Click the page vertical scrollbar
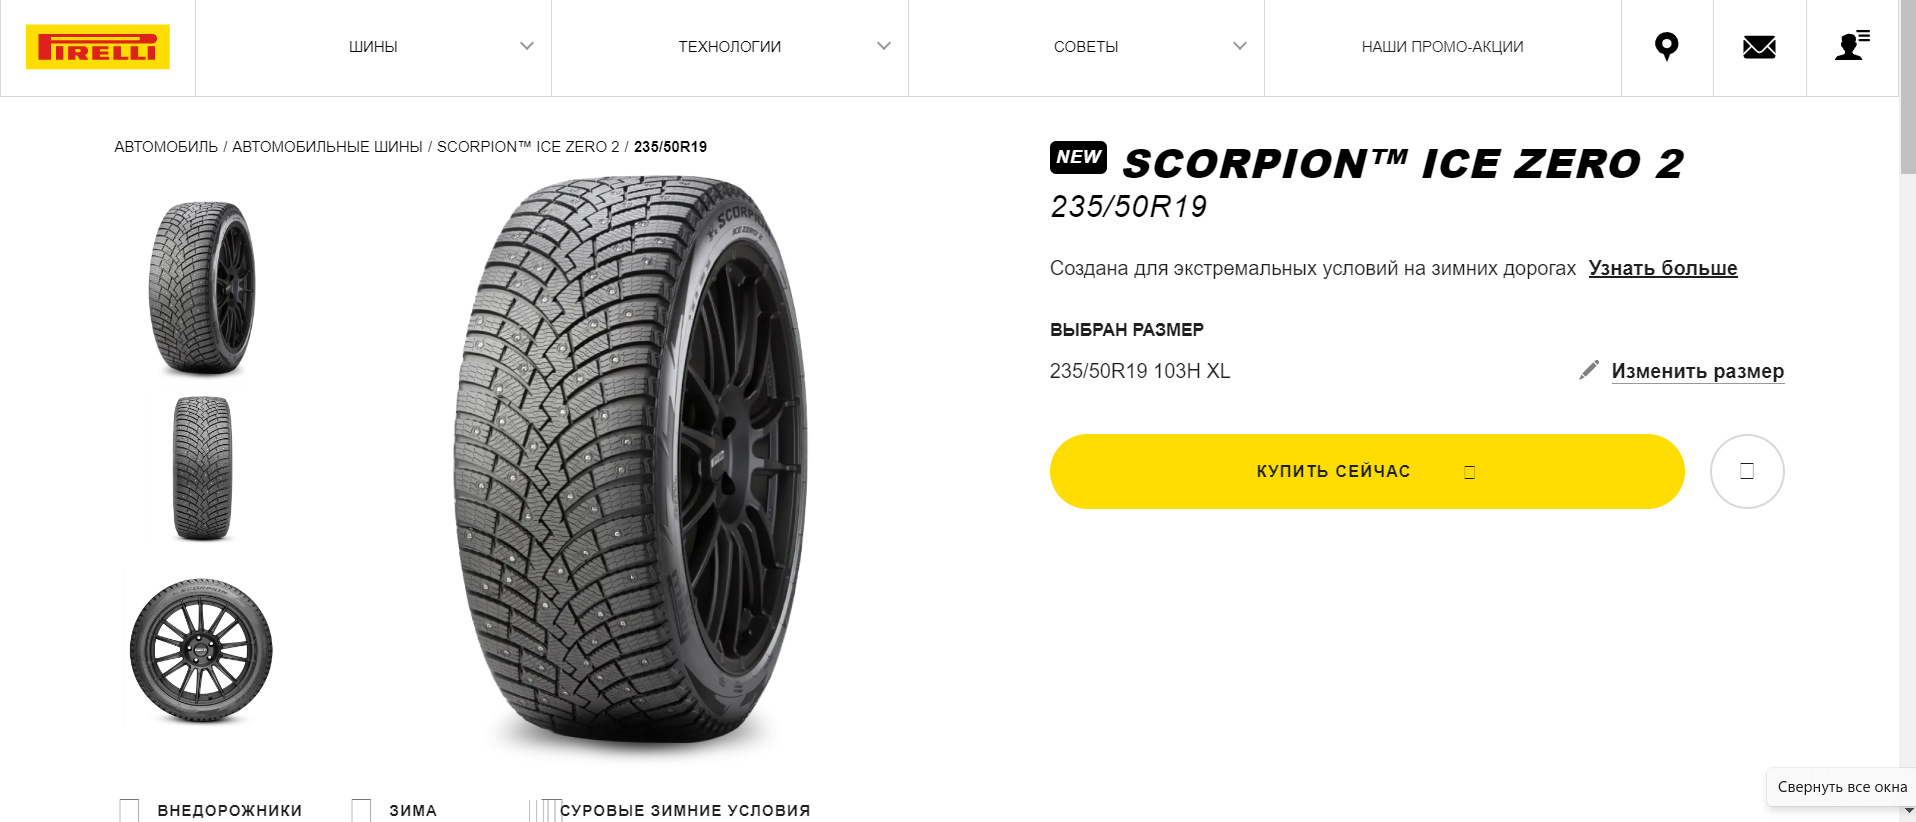1916x822 pixels. [1907, 400]
